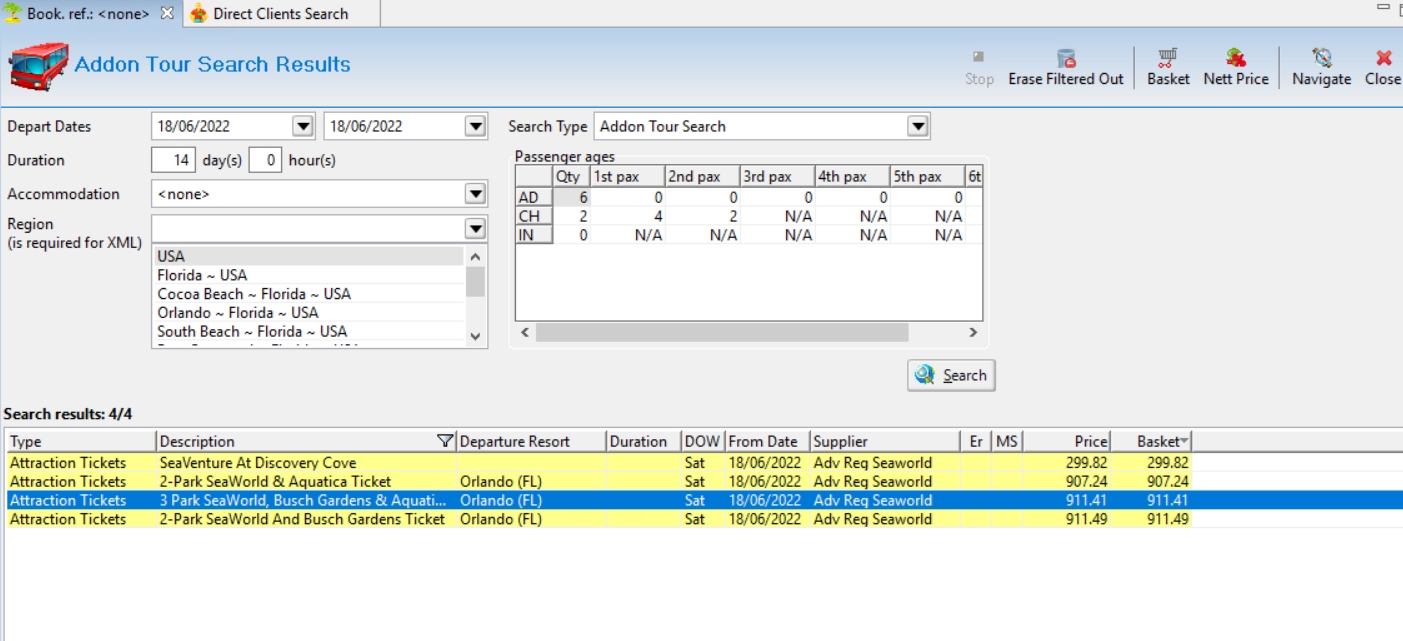Click the Er column header

coord(975,441)
